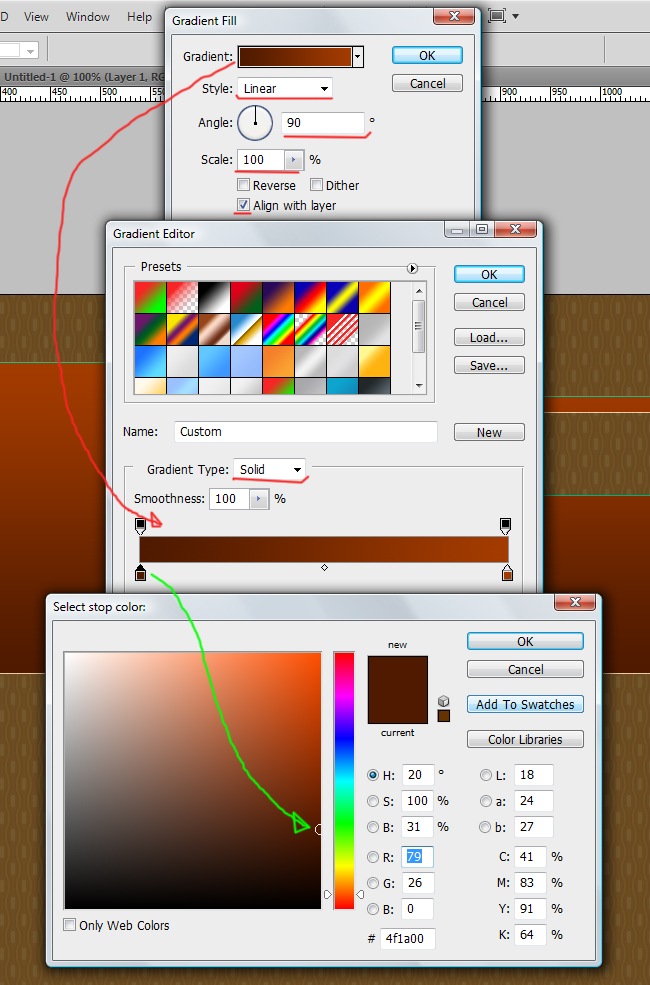Confirm the stop color with OK
This screenshot has height=985, width=650.
[x=525, y=641]
